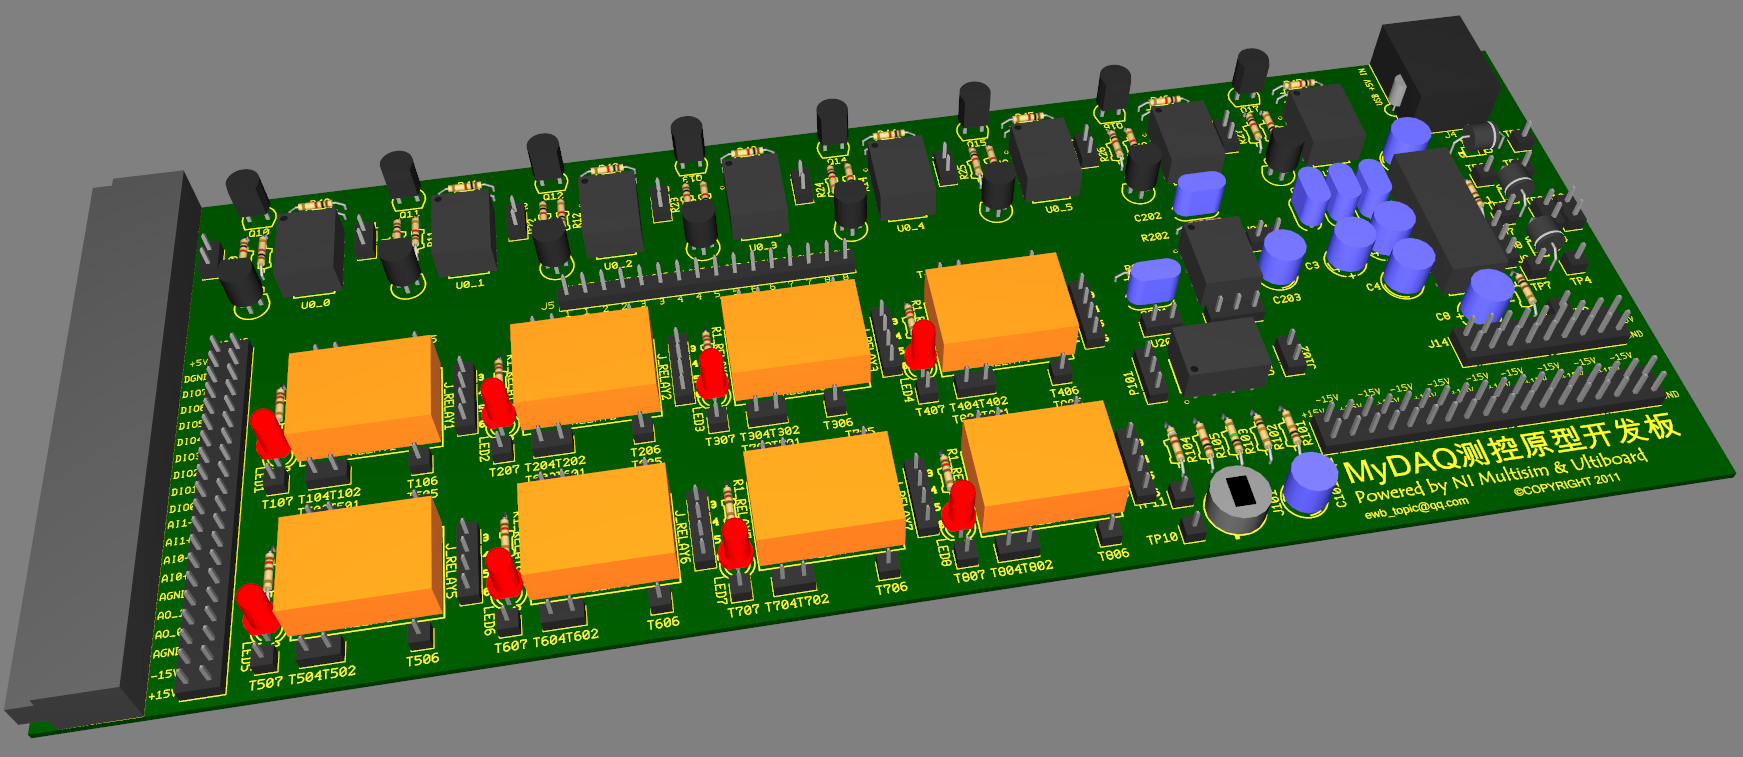Click the T706 label
Image resolution: width=1743 pixels, height=757 pixels.
click(891, 588)
